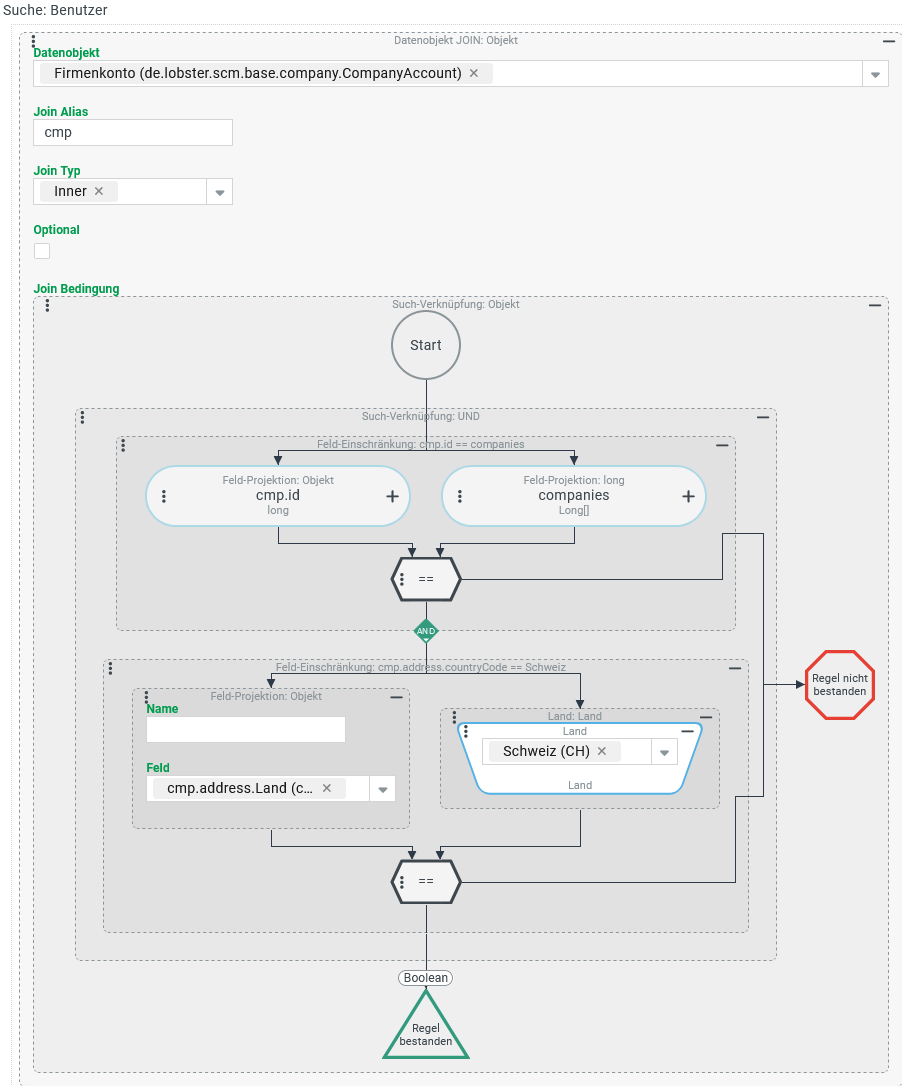The image size is (902, 1086).
Task: Expand the Land country dropdown
Action: (664, 752)
